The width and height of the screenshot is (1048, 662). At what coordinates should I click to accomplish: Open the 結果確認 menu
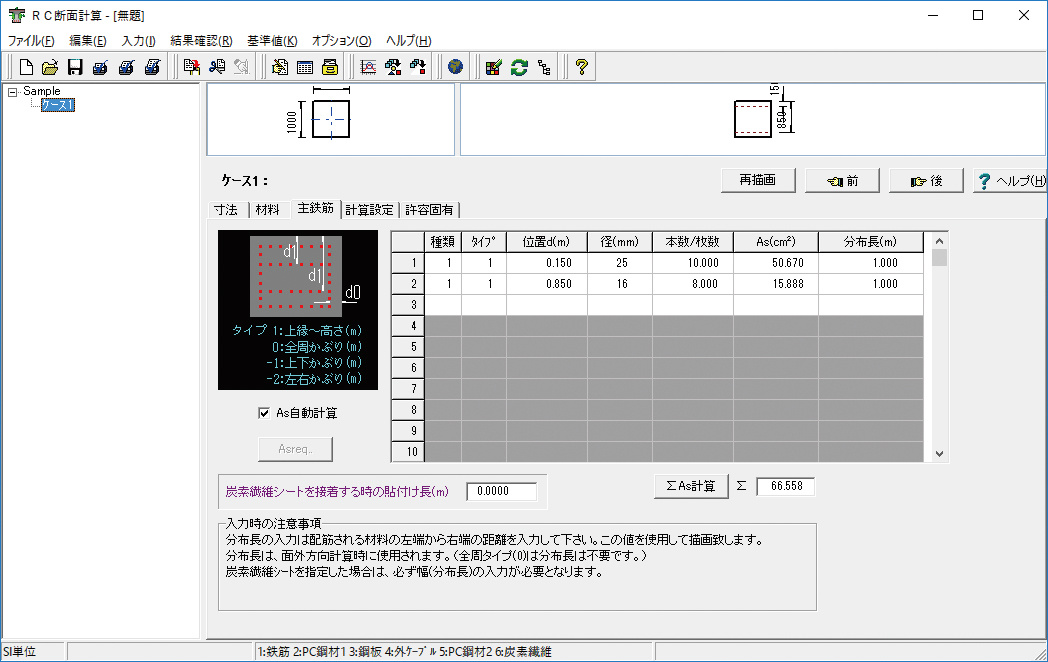(x=201, y=41)
